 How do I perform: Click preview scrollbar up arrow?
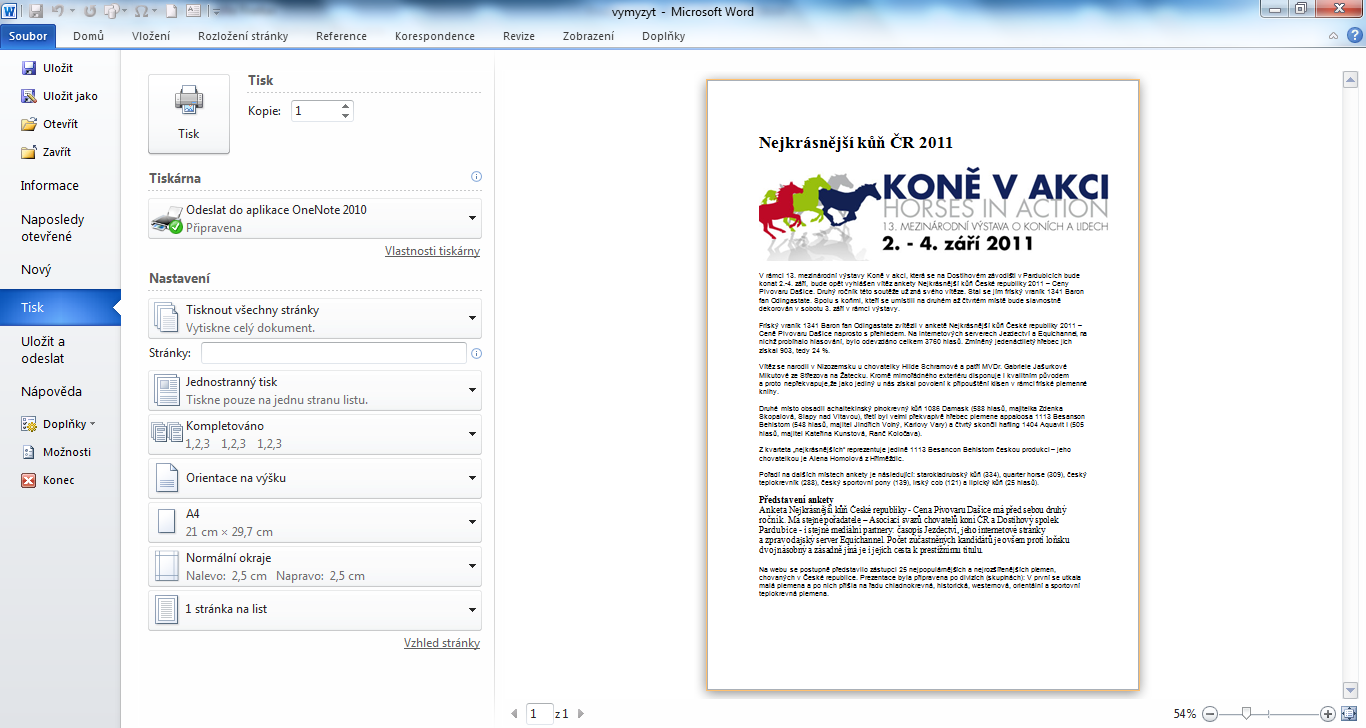point(1349,78)
